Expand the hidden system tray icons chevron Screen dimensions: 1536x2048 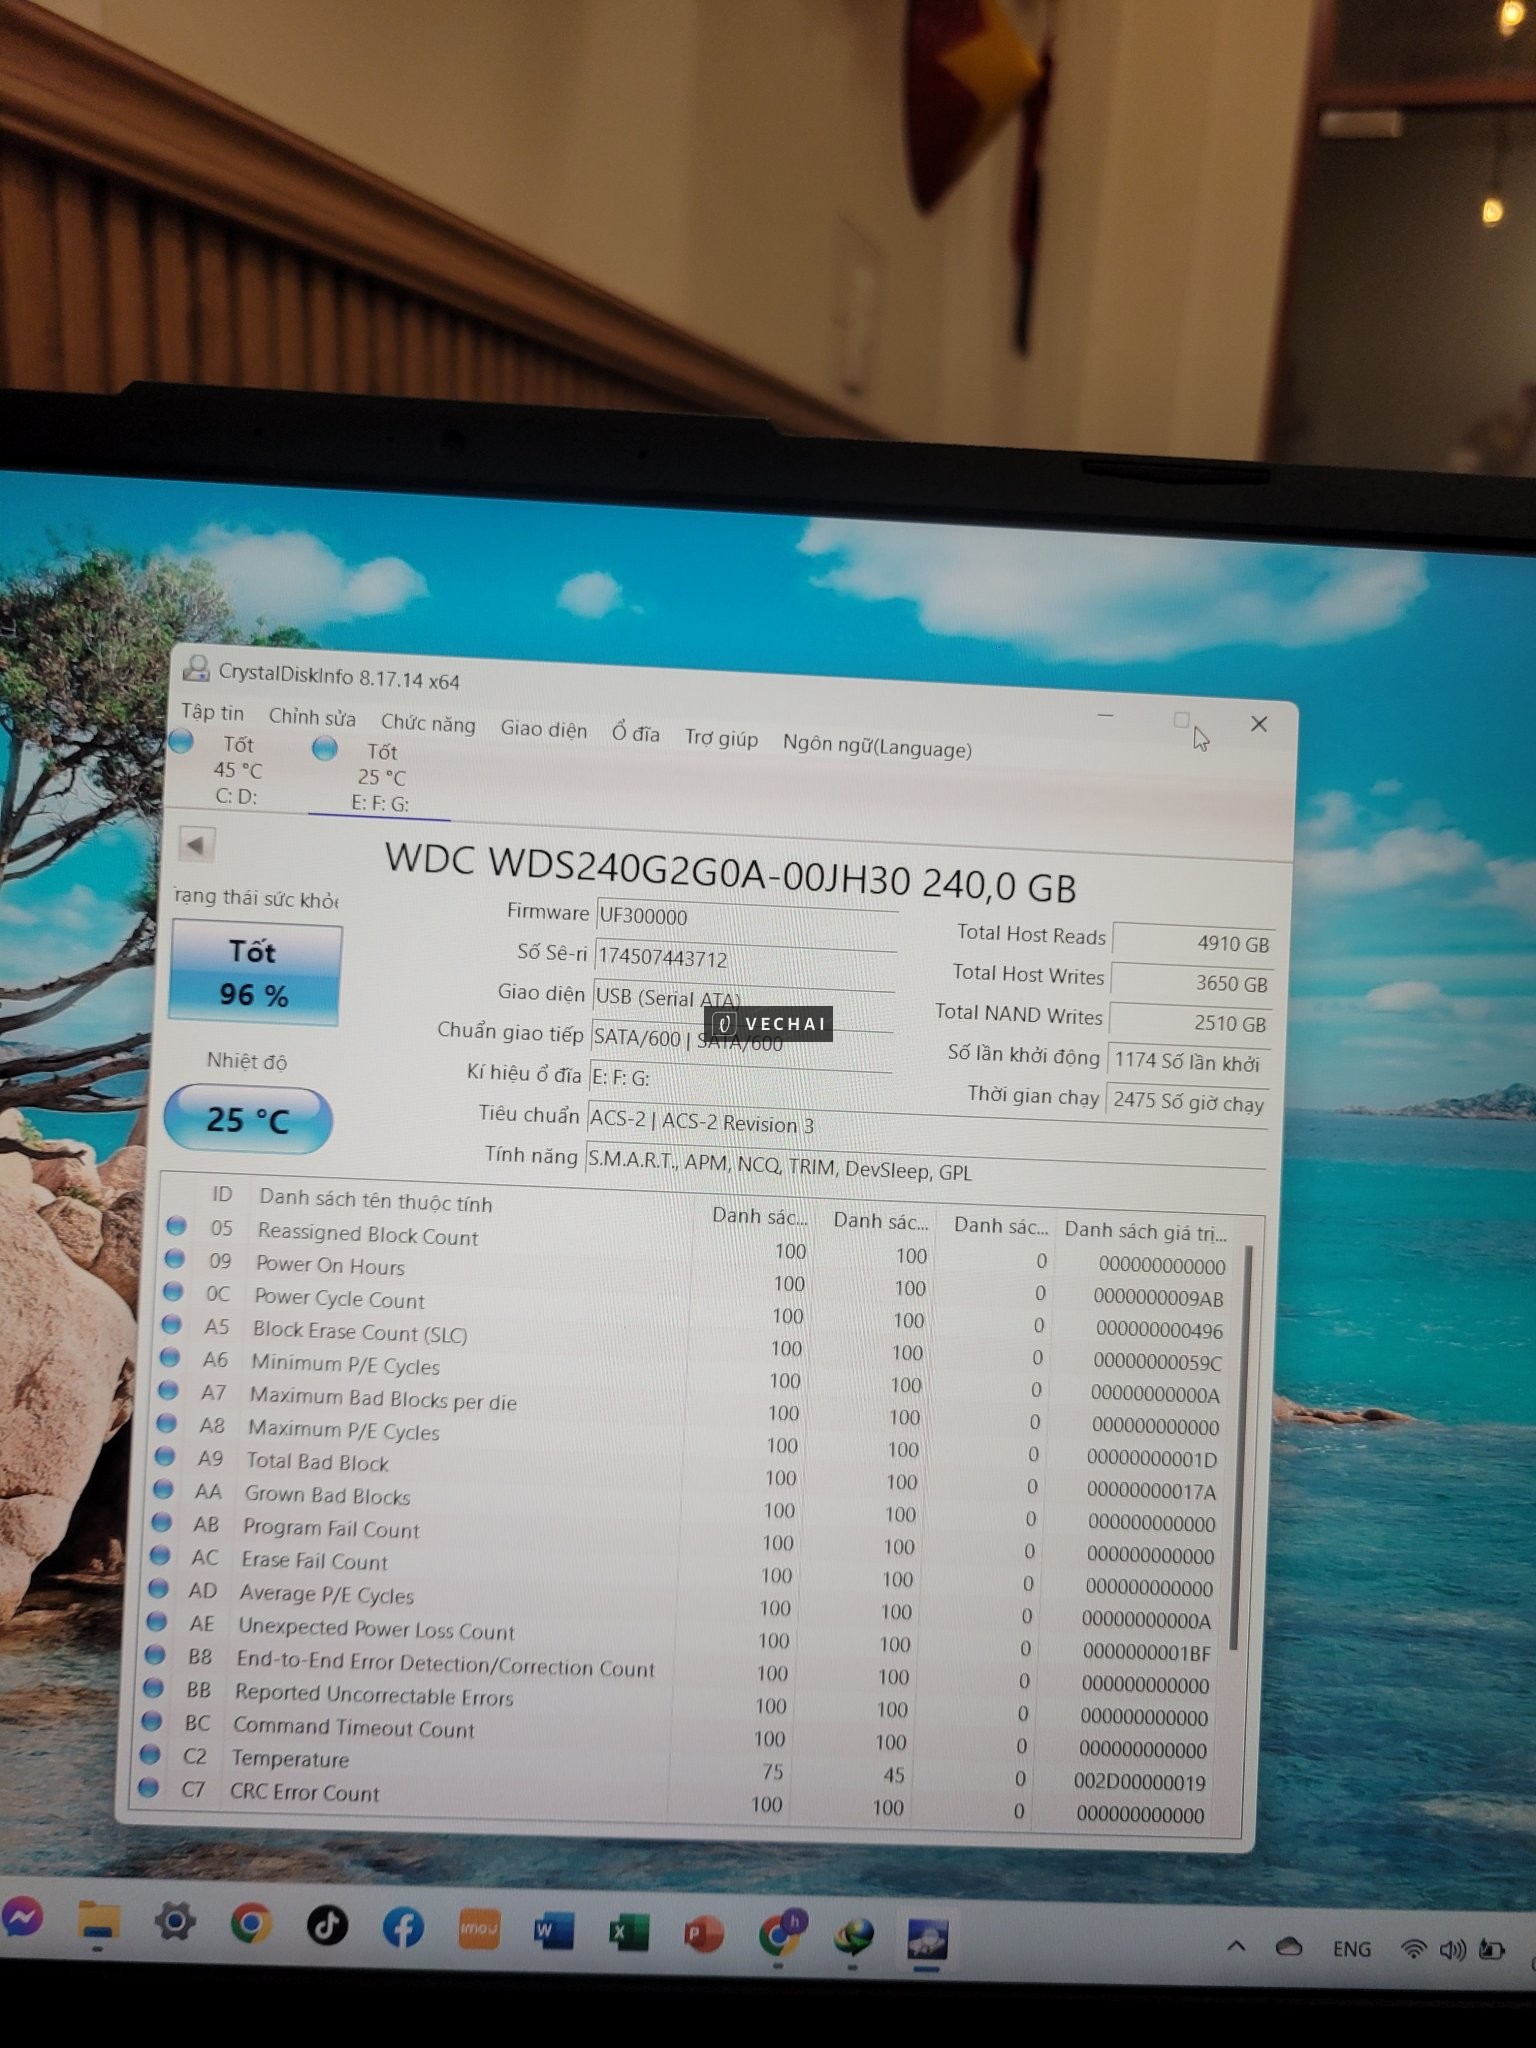click(1236, 1946)
